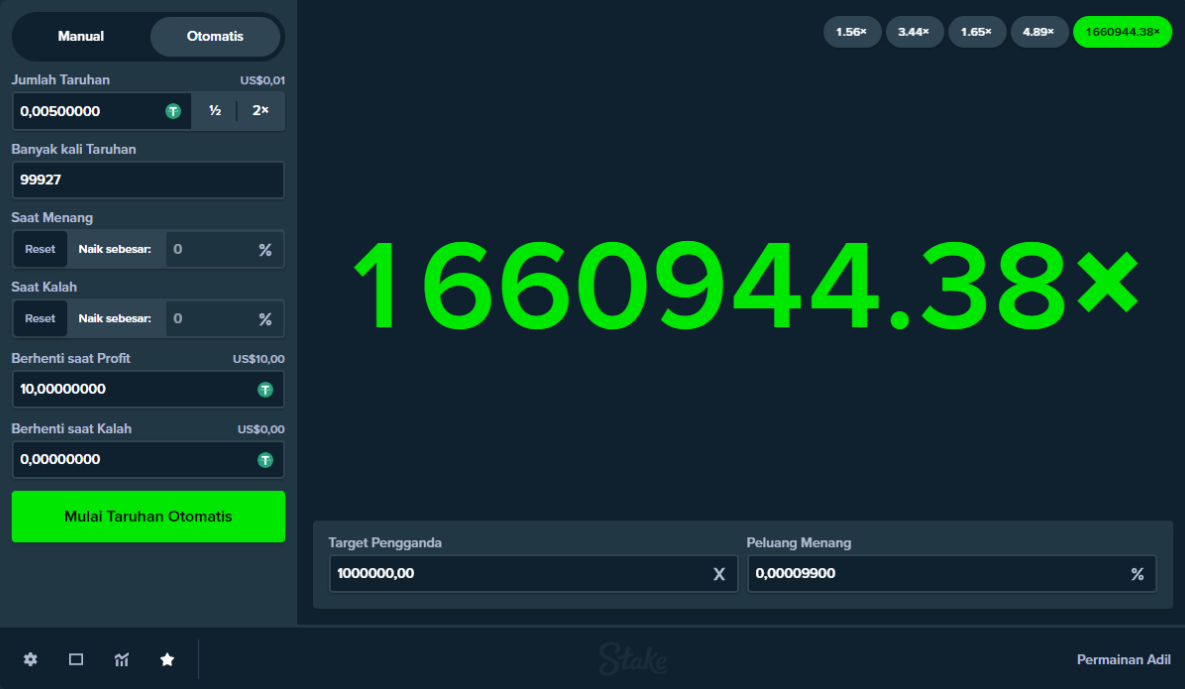Open the settings gear icon
Image resolution: width=1185 pixels, height=689 pixels.
[x=30, y=660]
